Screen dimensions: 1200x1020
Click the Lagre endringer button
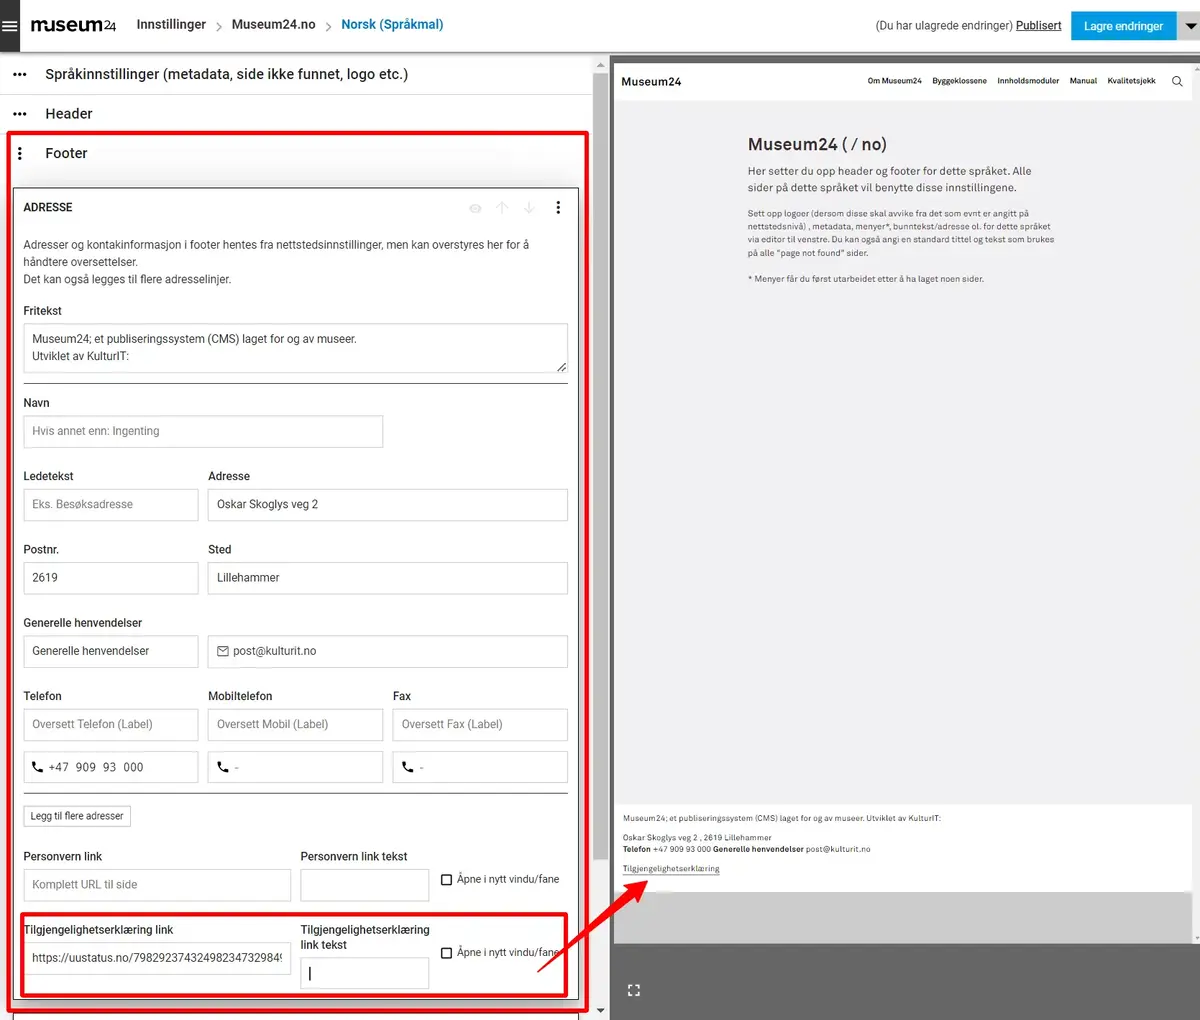tap(1123, 26)
